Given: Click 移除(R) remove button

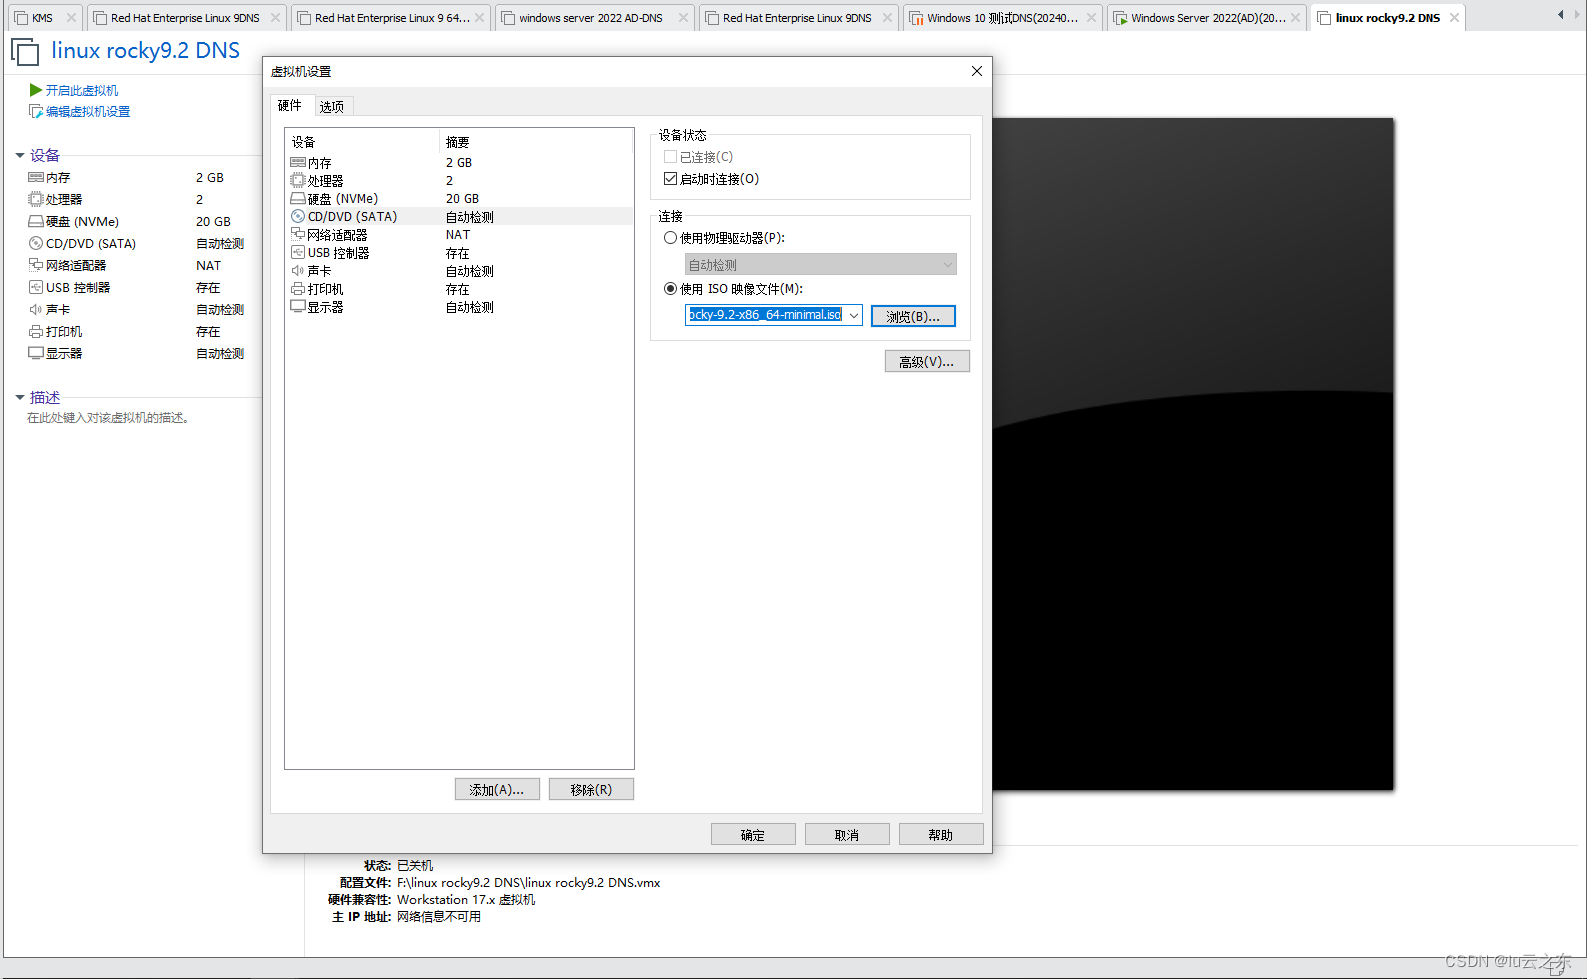Looking at the screenshot, I should pos(591,790).
